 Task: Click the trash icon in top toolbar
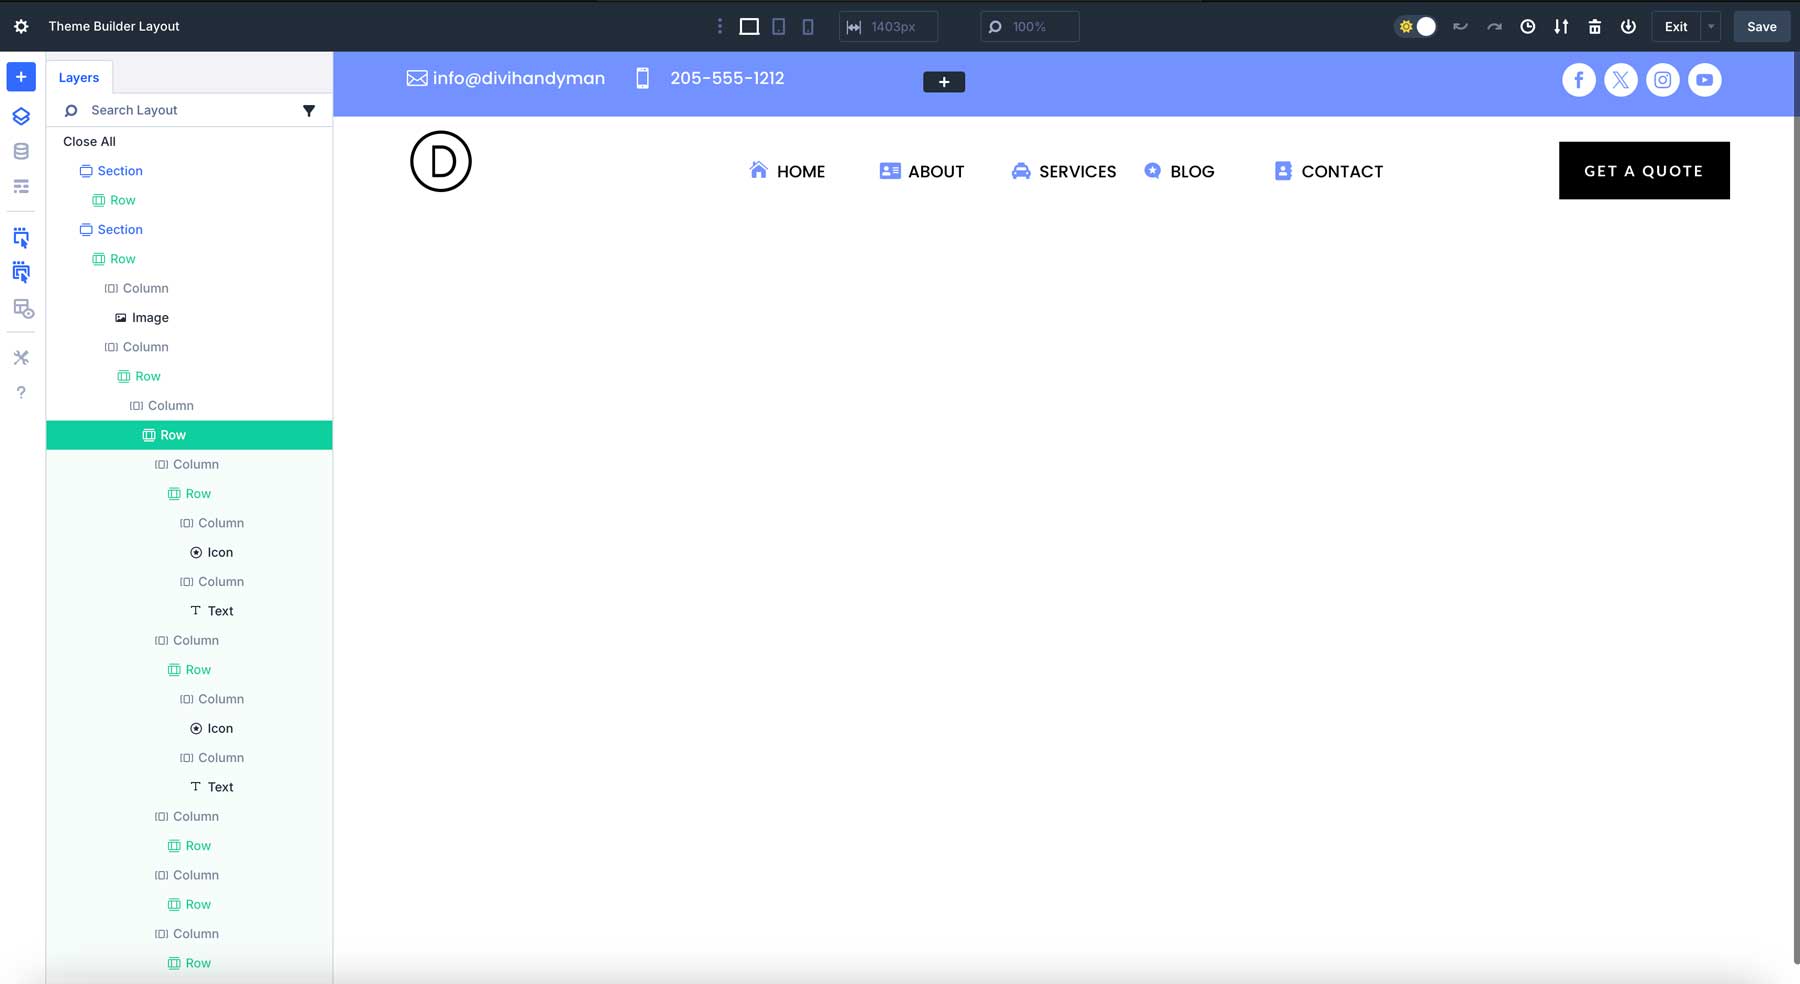pos(1594,27)
